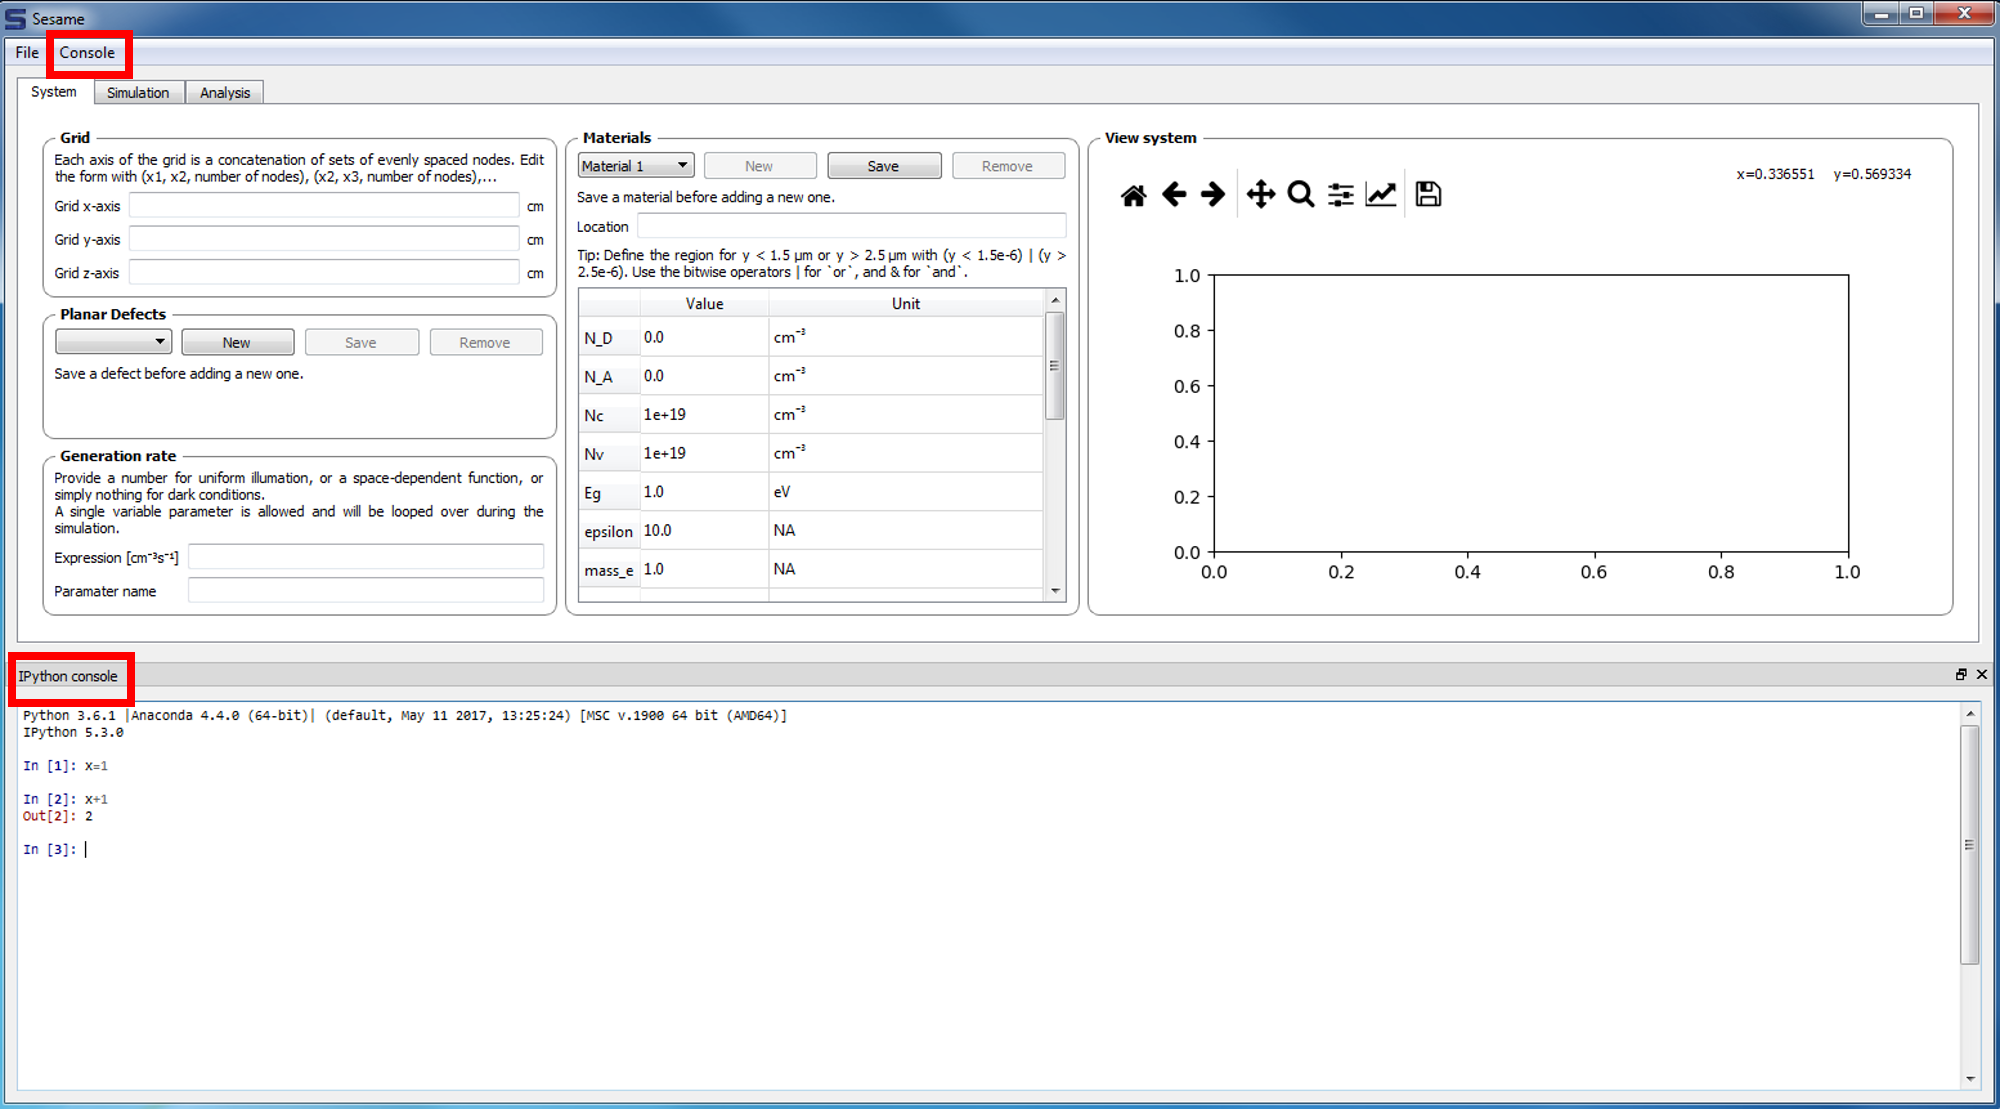Select the N_D value cell 0.0
This screenshot has height=1109, width=2000.
[x=704, y=337]
